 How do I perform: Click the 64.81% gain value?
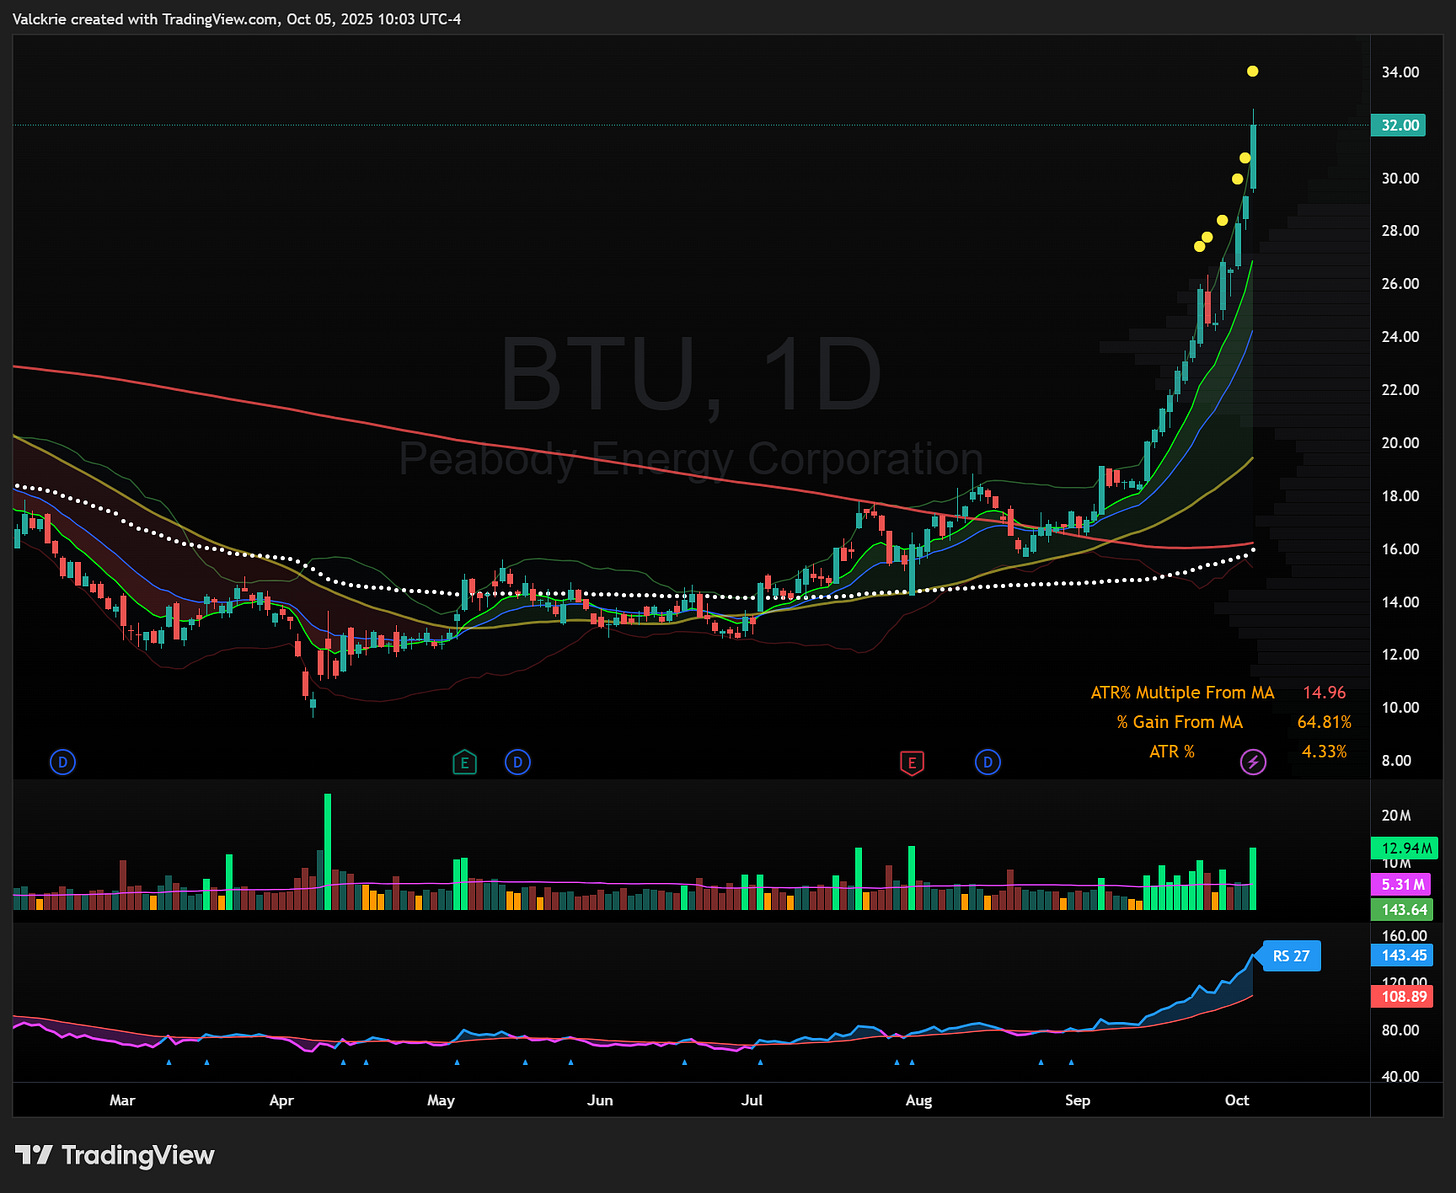[1324, 722]
